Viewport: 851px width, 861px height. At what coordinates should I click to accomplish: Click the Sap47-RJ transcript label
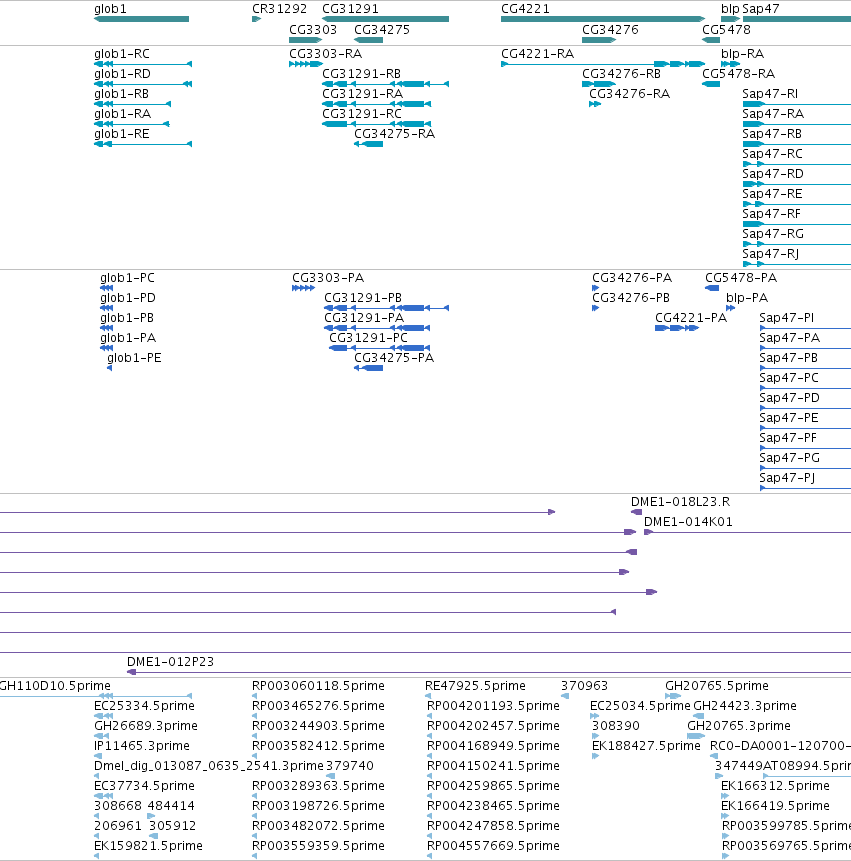coord(770,254)
